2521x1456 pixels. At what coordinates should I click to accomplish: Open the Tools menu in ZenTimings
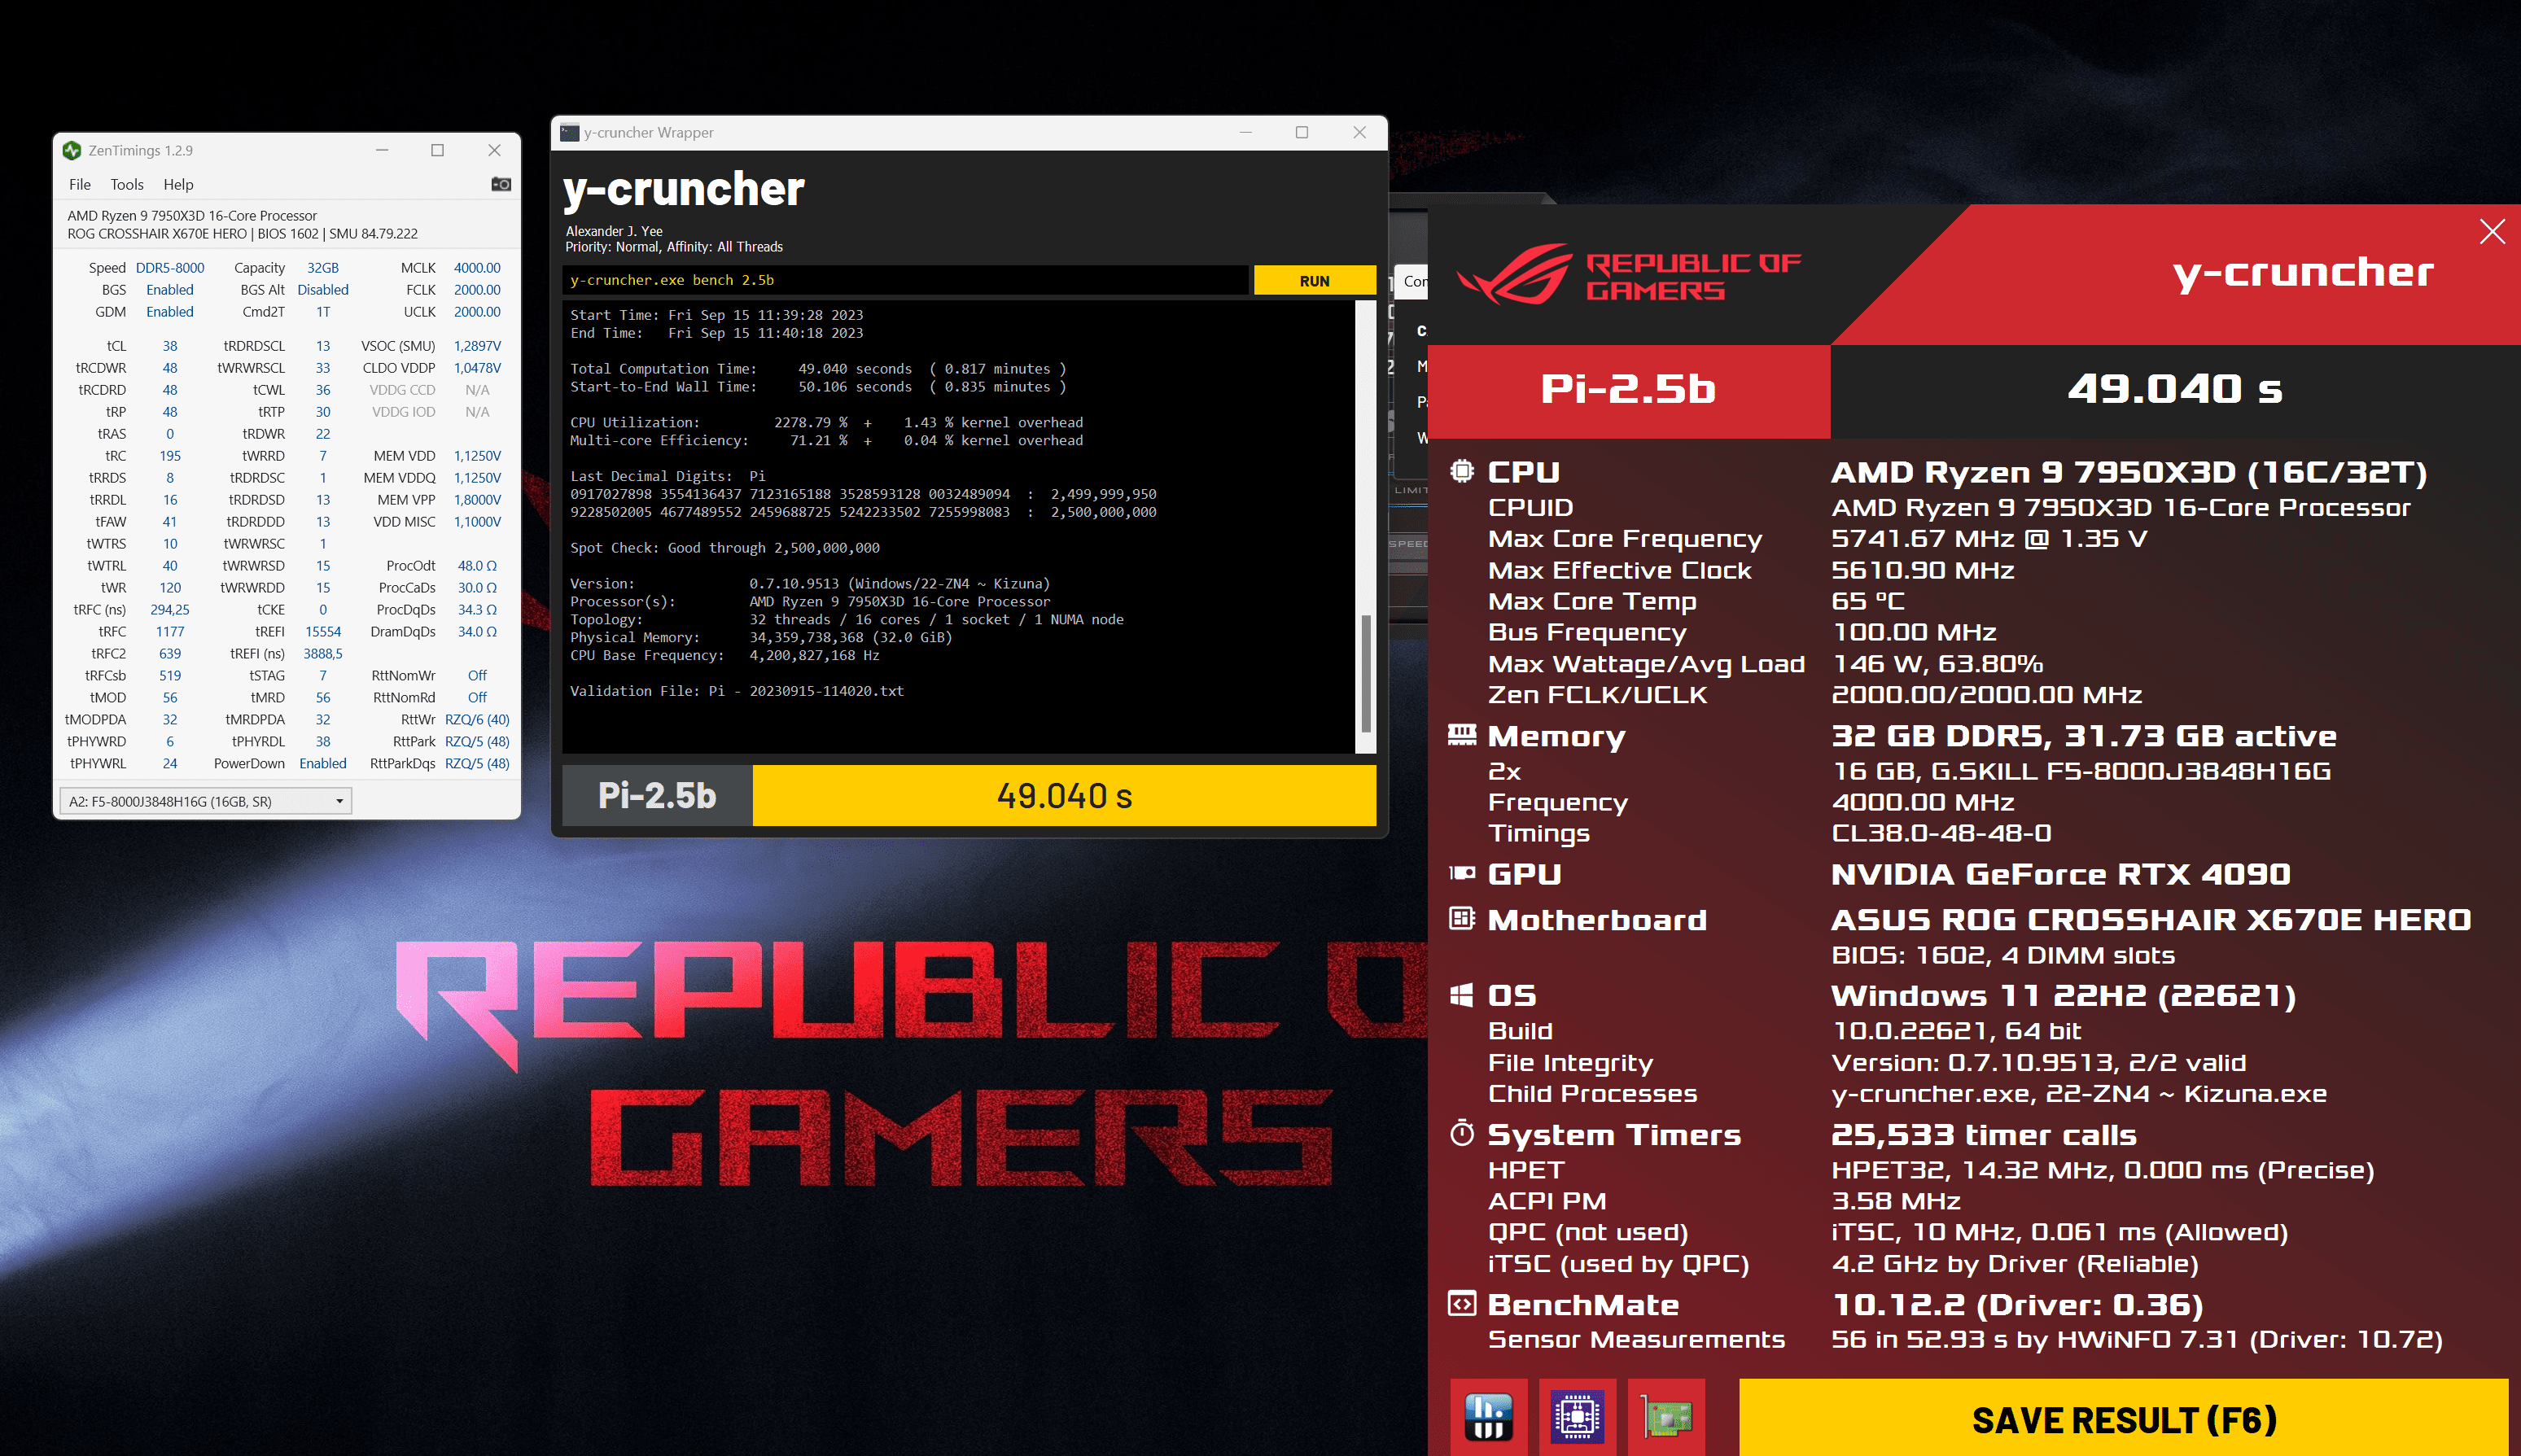127,184
